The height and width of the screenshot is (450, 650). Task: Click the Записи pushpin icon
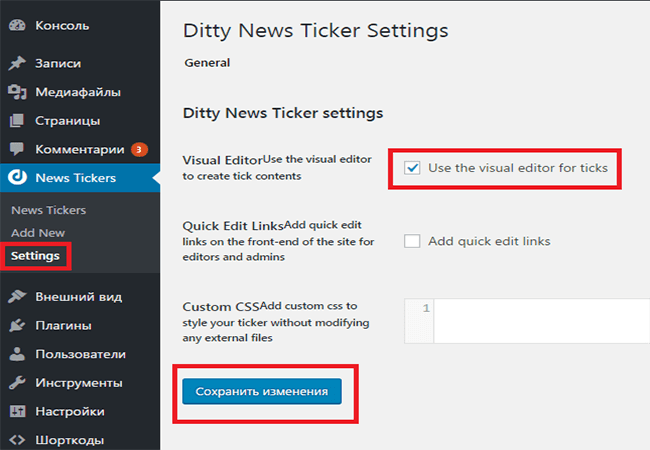[17, 63]
